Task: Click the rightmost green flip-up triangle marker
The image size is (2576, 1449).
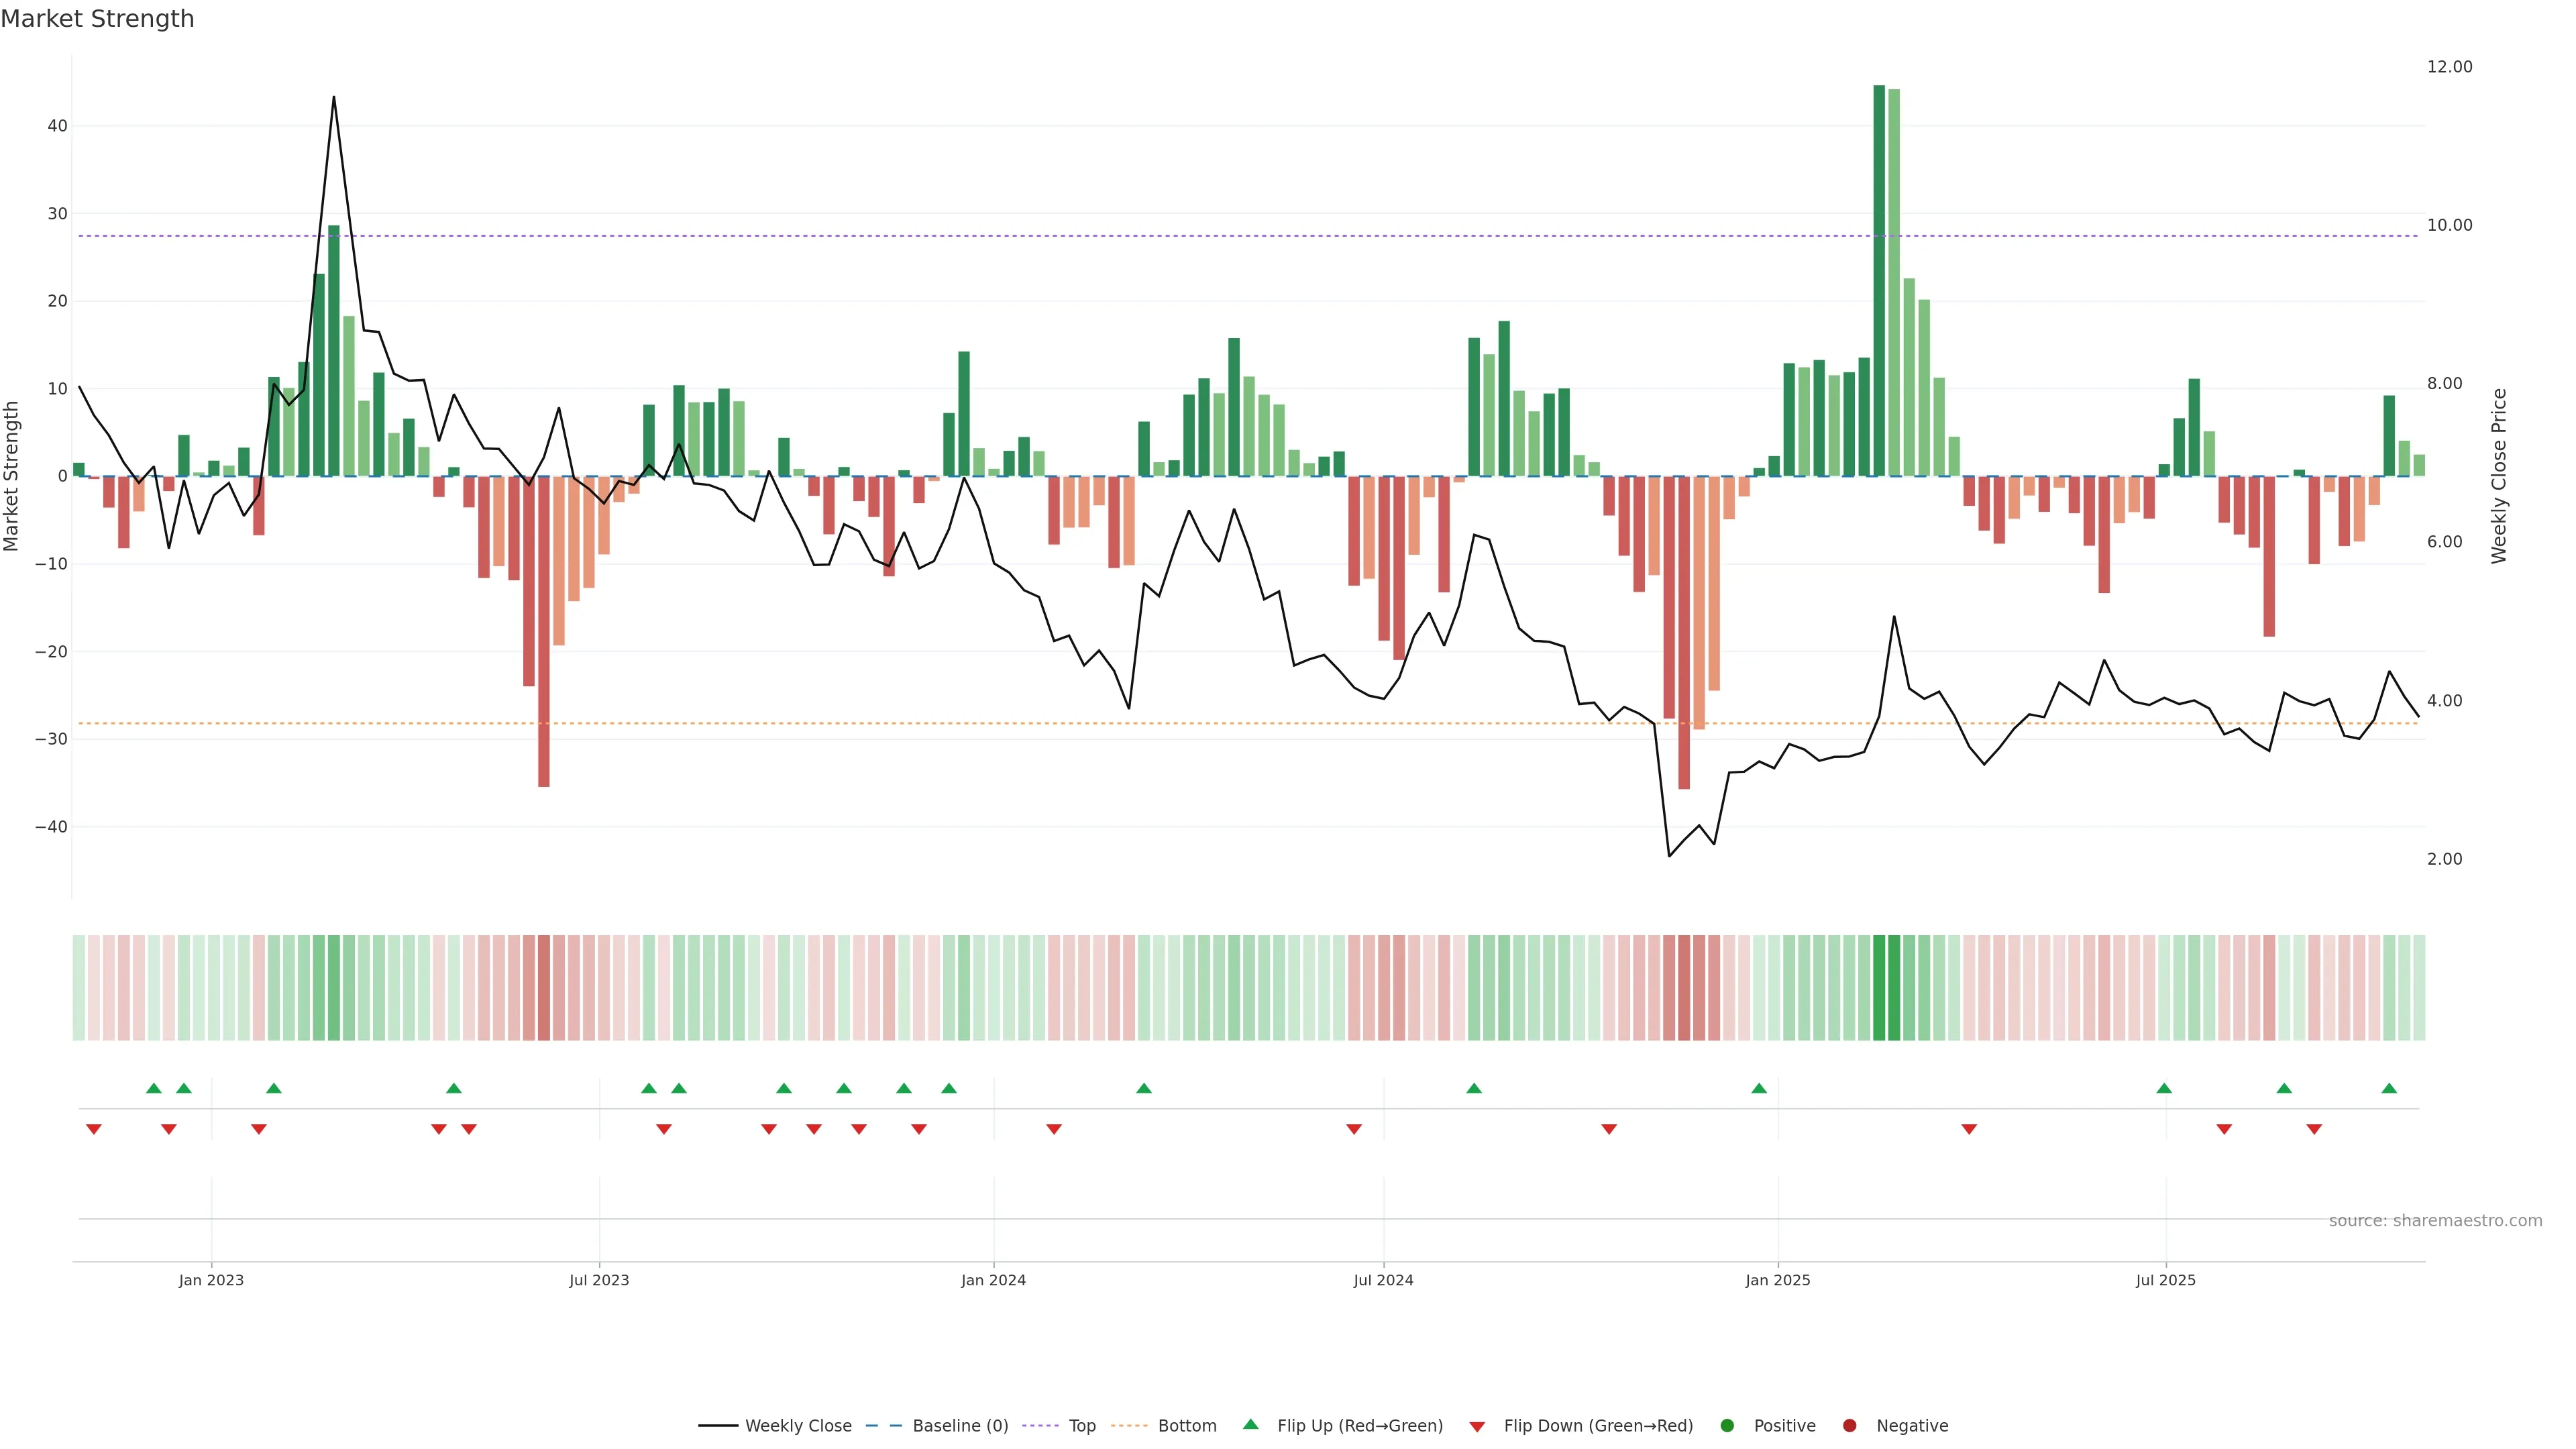Action: point(2389,1088)
